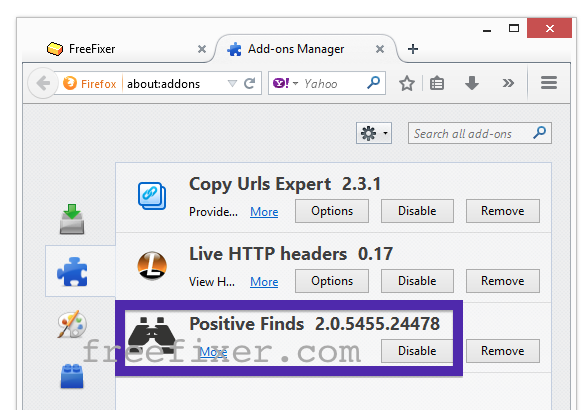This screenshot has height=410, width=584.
Task: Remove the Live HTTP headers extension
Action: tap(502, 281)
